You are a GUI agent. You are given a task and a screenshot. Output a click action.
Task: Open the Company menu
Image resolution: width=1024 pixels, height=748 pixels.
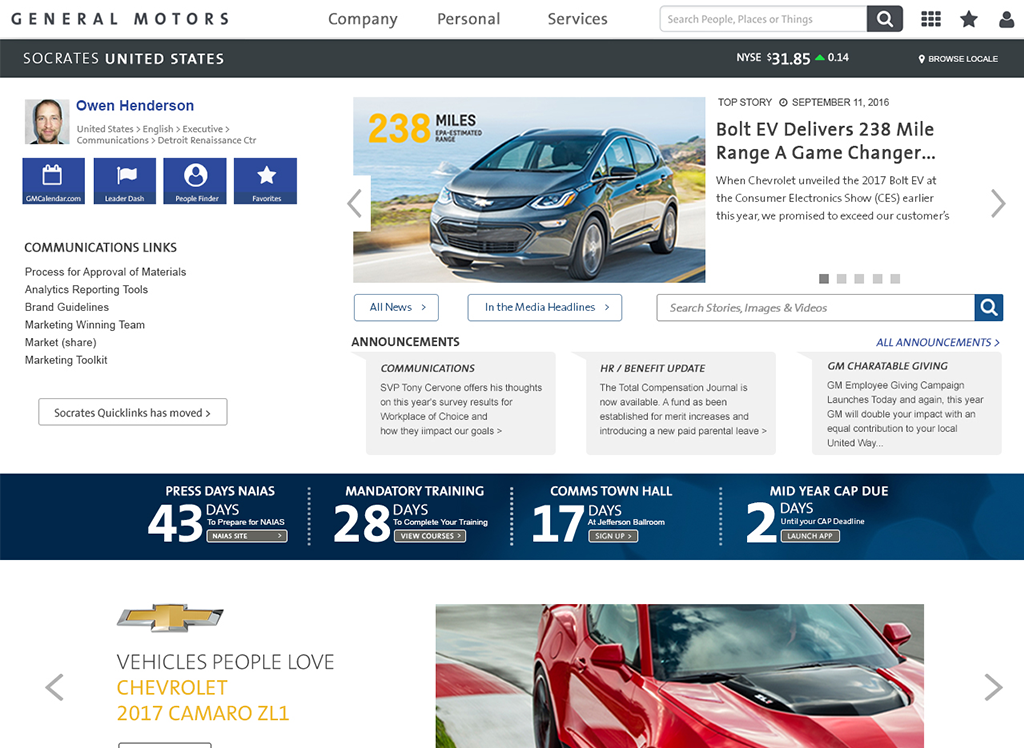click(x=362, y=20)
